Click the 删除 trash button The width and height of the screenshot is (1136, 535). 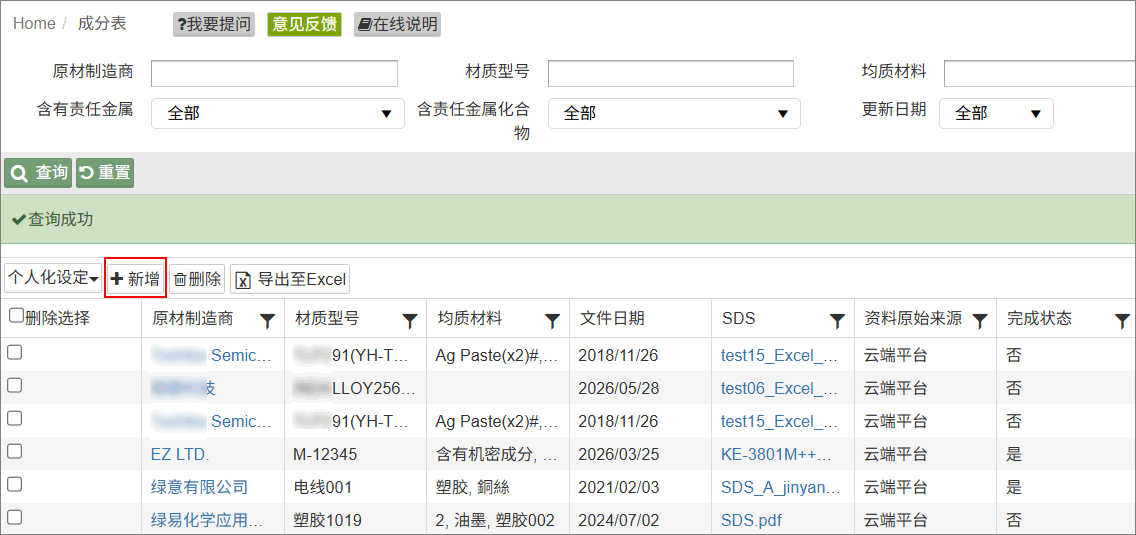point(198,278)
